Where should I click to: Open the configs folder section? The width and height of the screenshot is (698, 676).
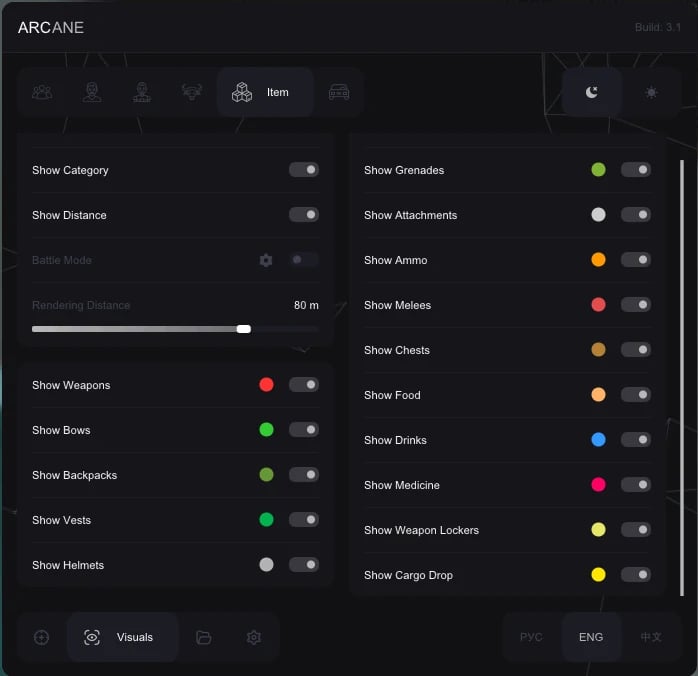[x=203, y=637]
